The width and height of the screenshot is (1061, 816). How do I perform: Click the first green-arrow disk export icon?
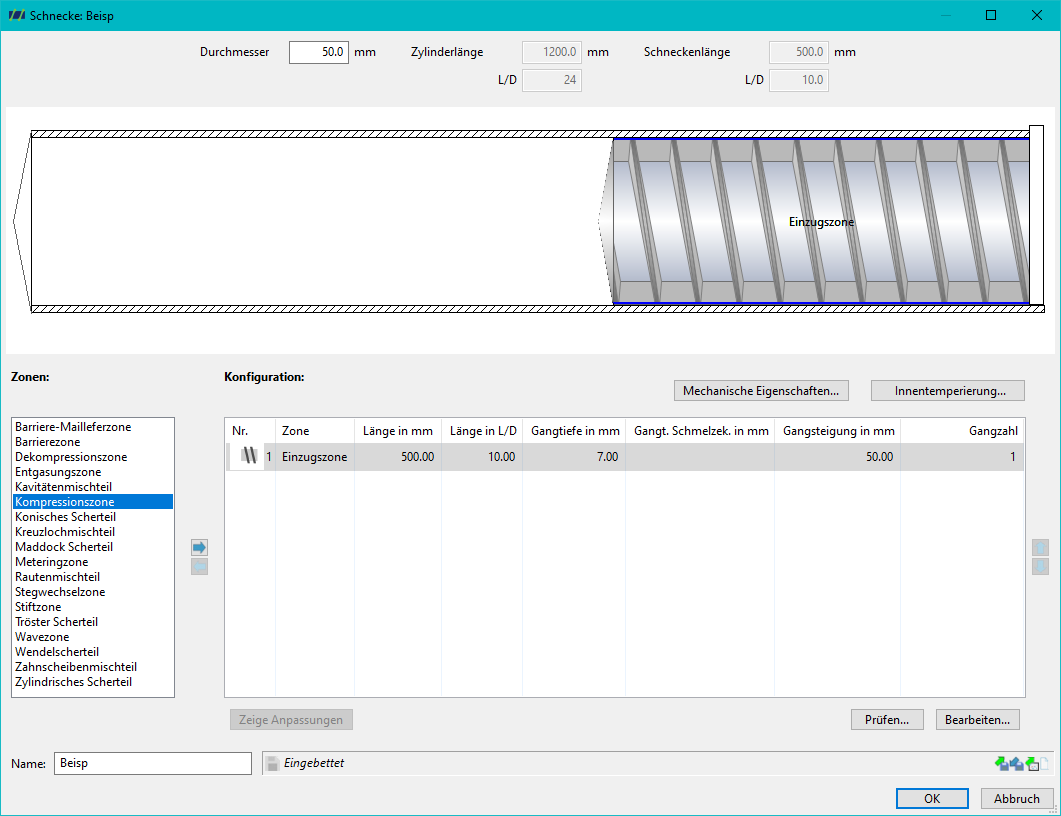(1002, 763)
